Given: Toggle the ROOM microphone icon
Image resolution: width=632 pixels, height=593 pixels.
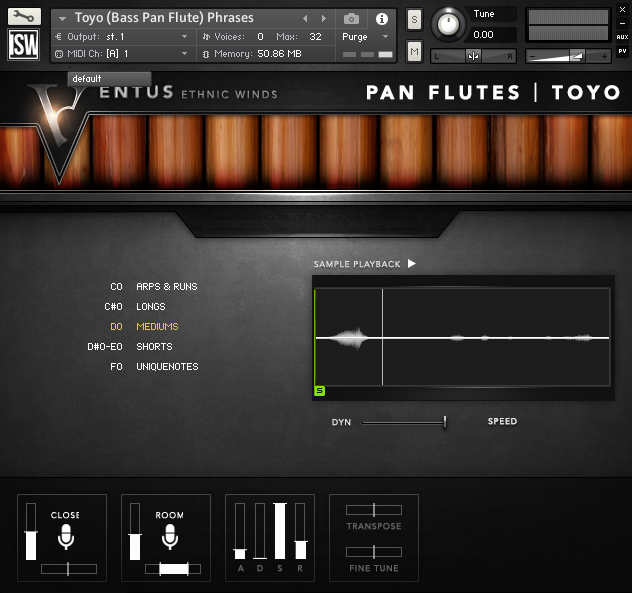Looking at the screenshot, I should [x=170, y=537].
